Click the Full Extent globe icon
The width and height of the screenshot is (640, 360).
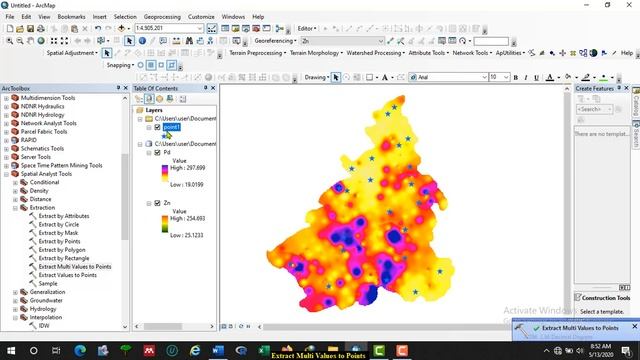[x=41, y=41]
